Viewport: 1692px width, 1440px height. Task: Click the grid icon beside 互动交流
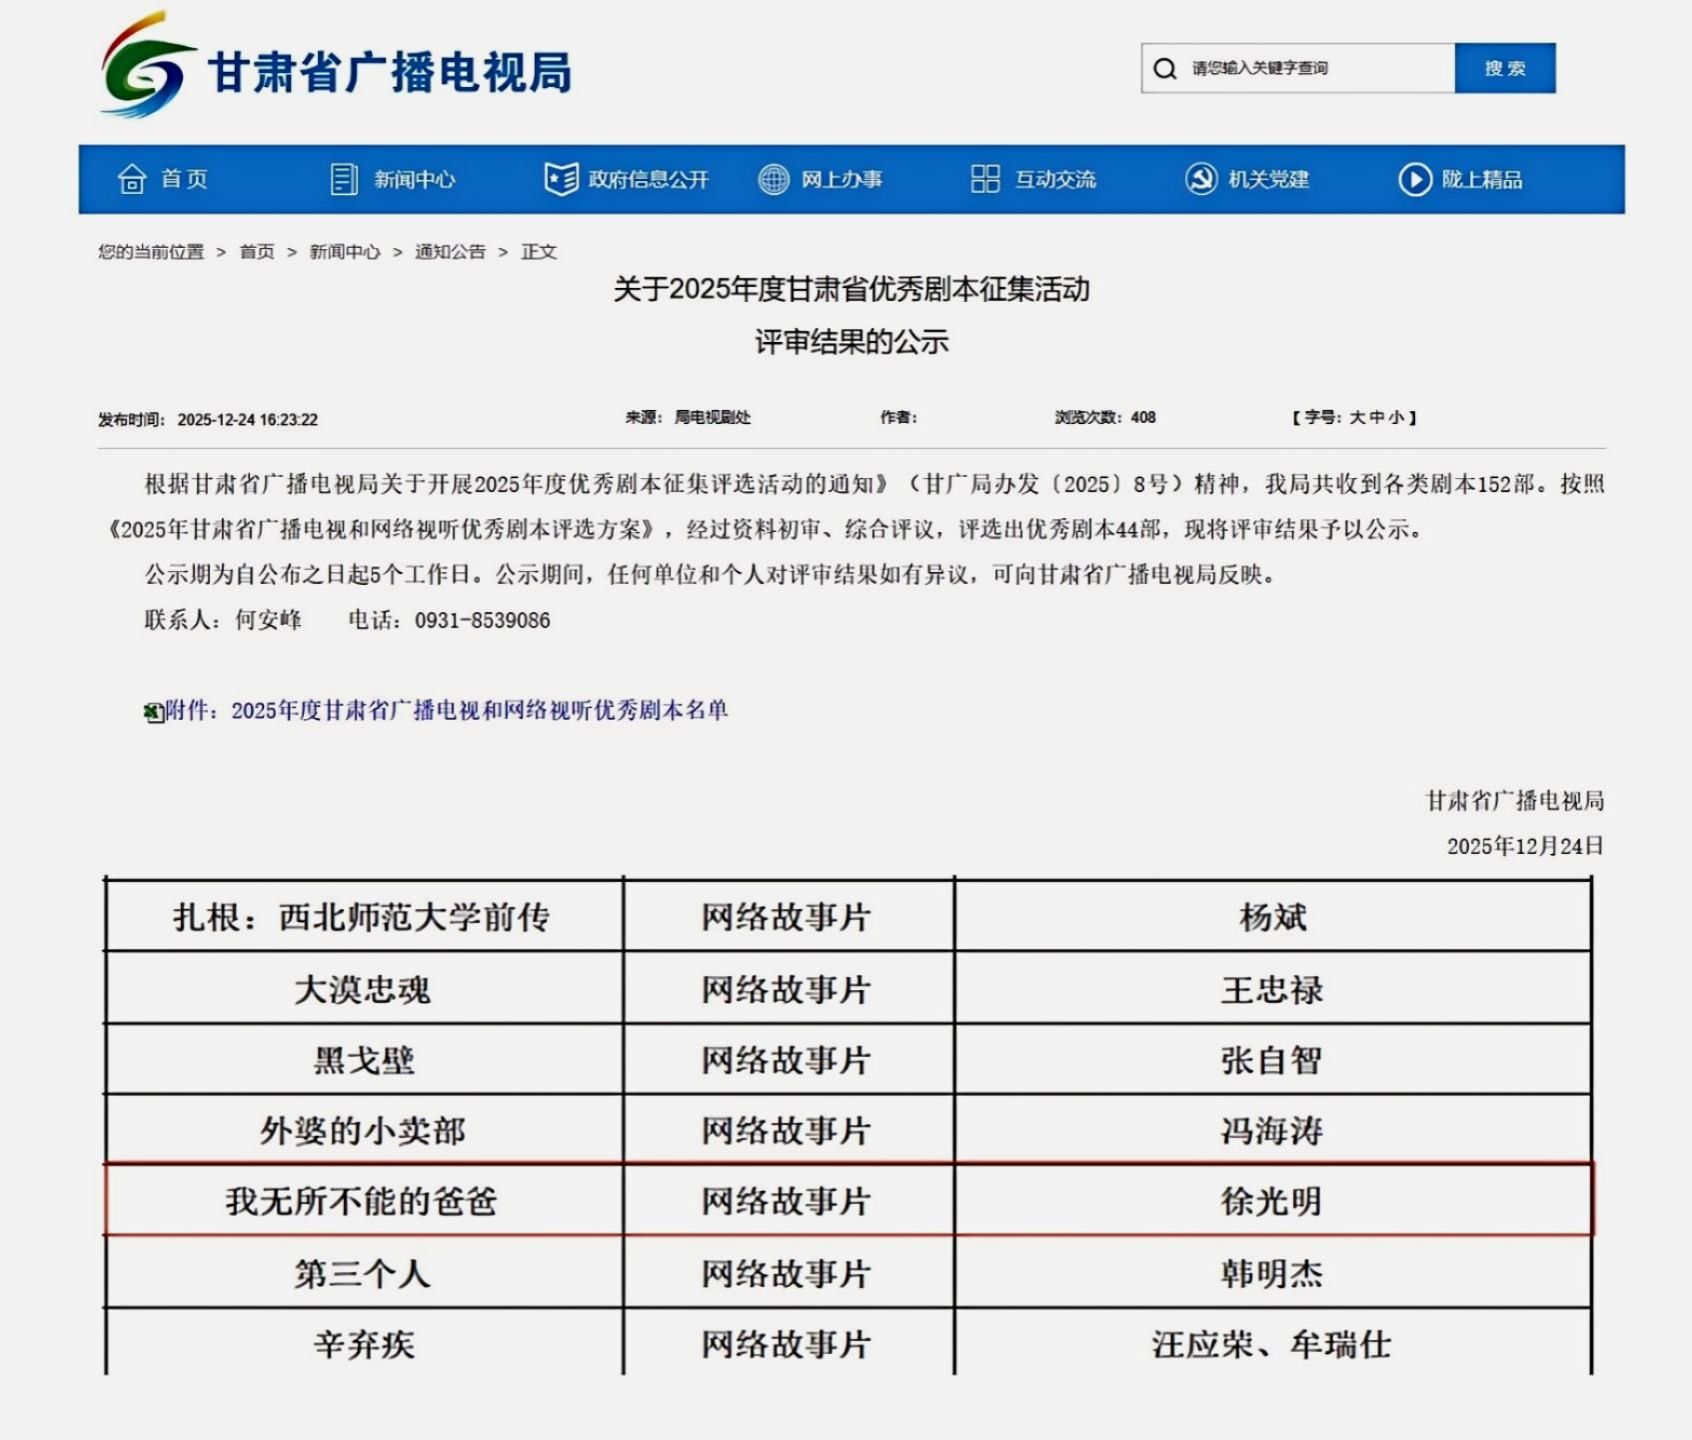985,179
